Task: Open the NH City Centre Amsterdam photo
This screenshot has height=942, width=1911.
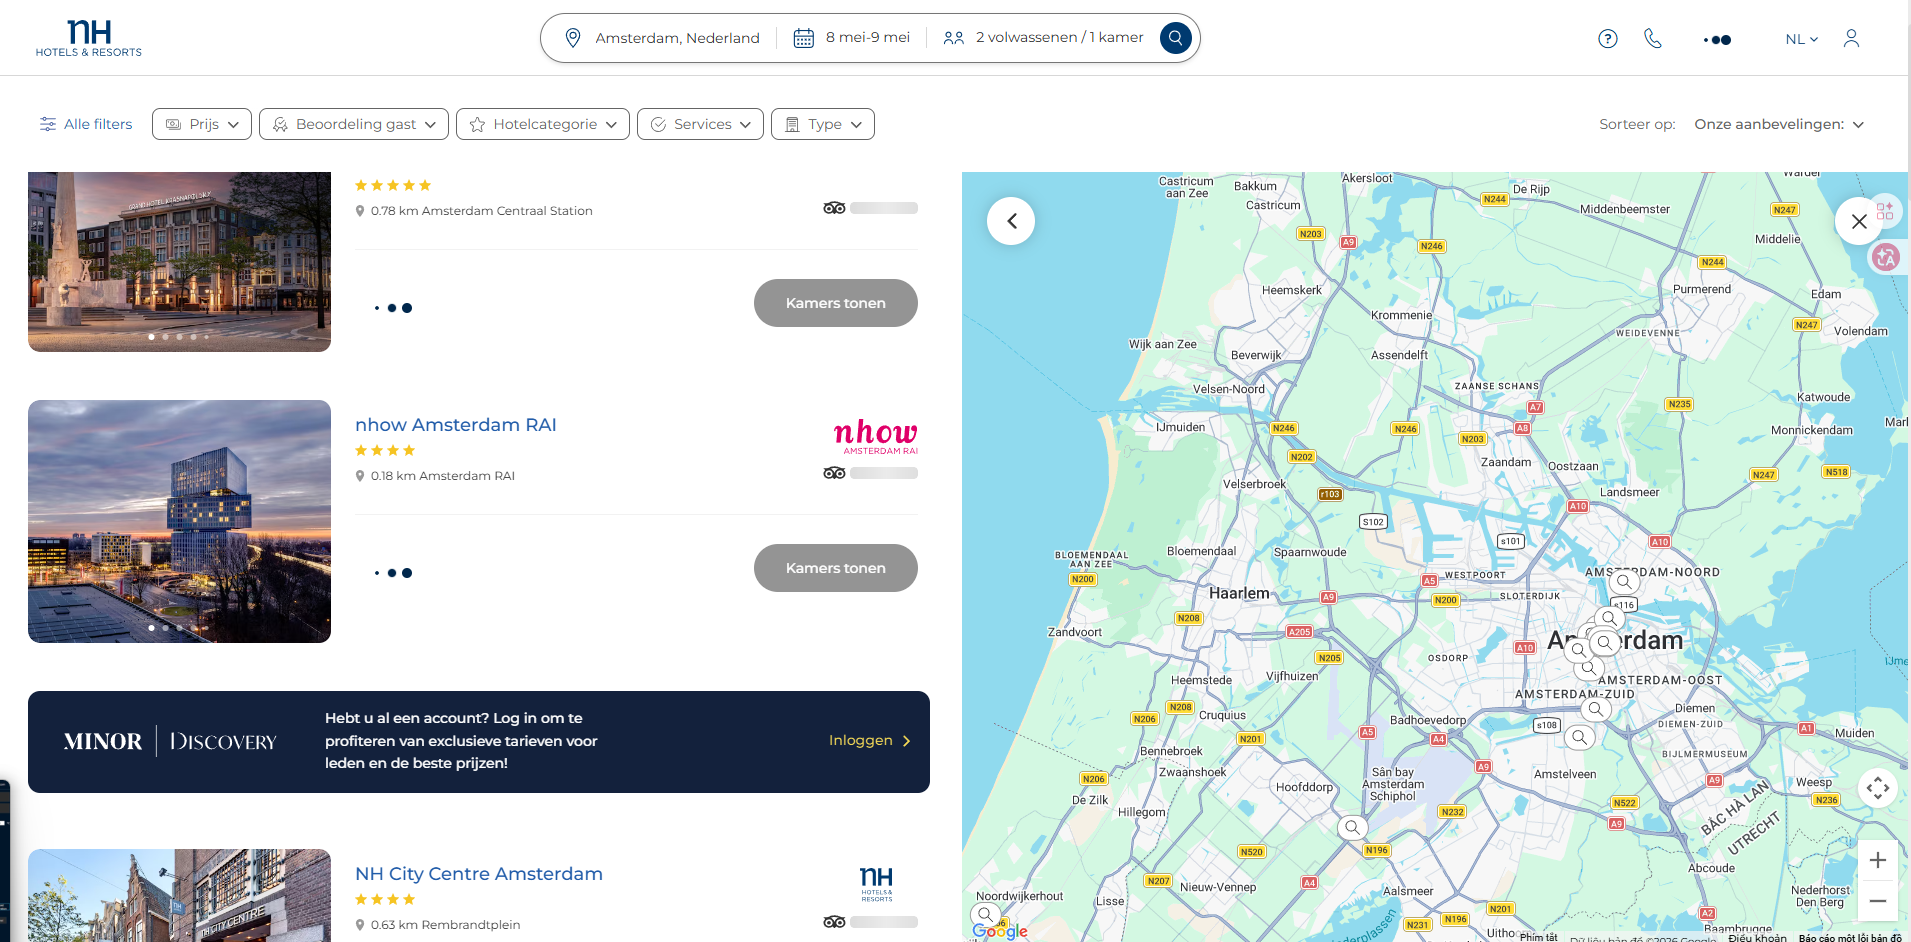Action: coord(179,895)
